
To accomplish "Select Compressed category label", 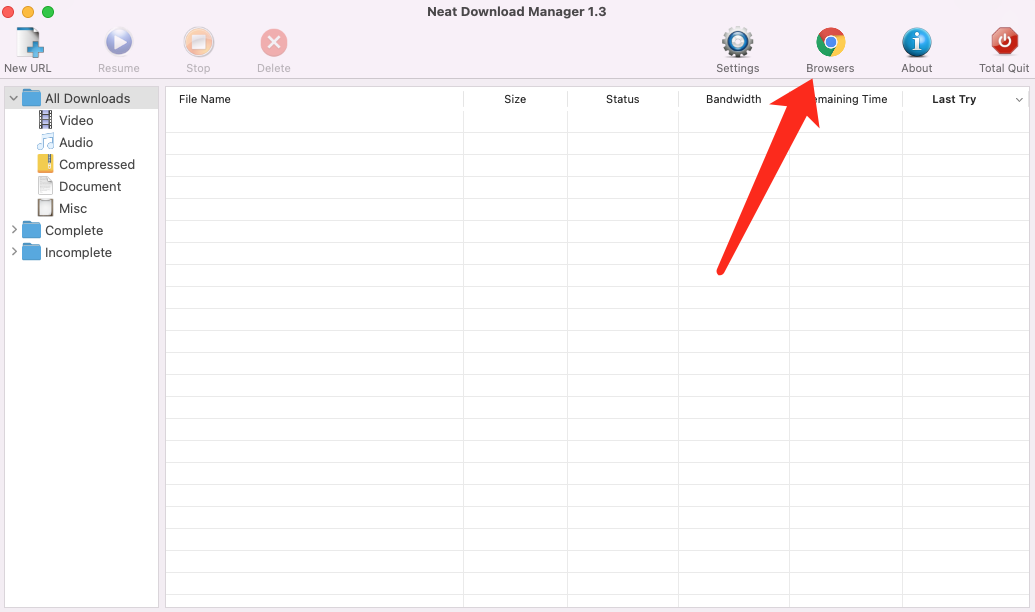I will pos(97,164).
